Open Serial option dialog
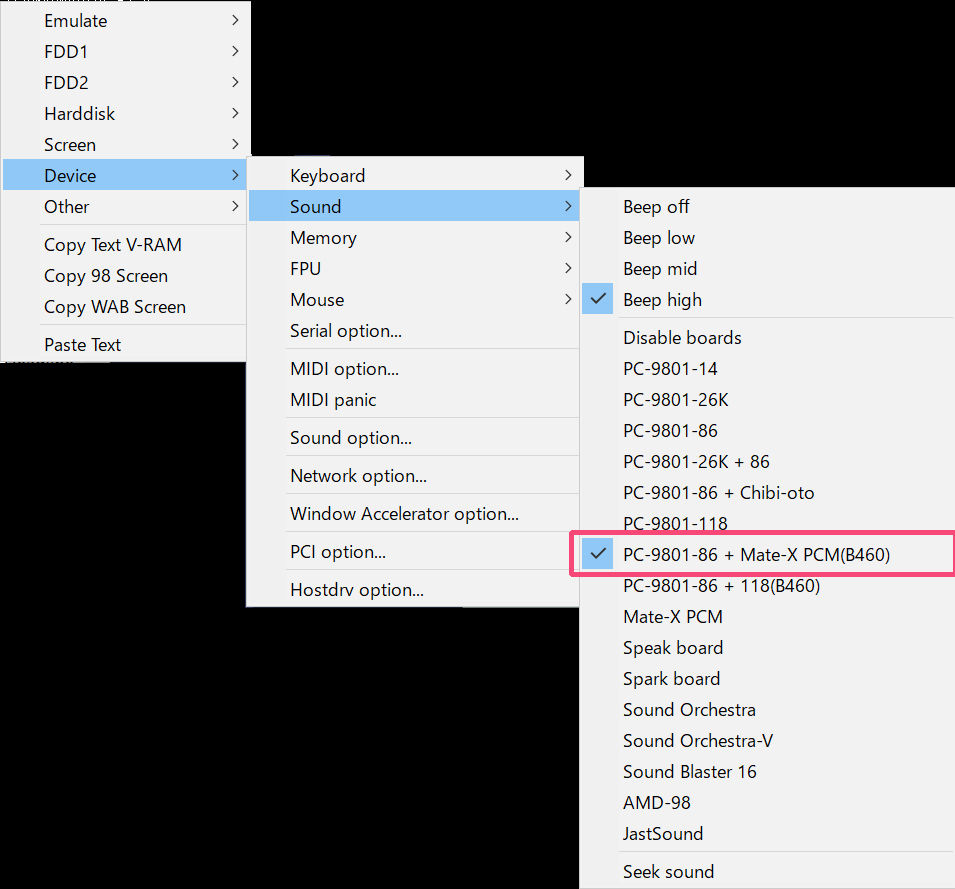 click(414, 331)
